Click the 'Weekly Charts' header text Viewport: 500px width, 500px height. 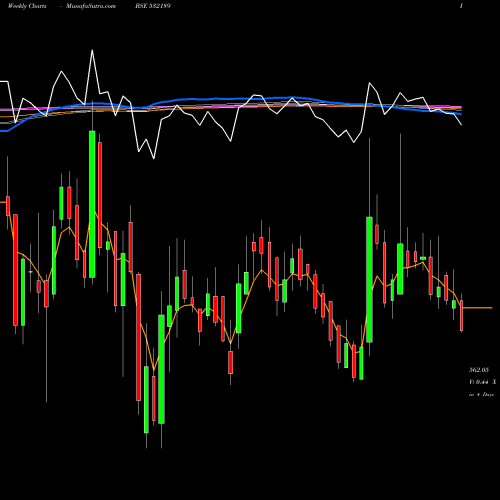pos(27,6)
